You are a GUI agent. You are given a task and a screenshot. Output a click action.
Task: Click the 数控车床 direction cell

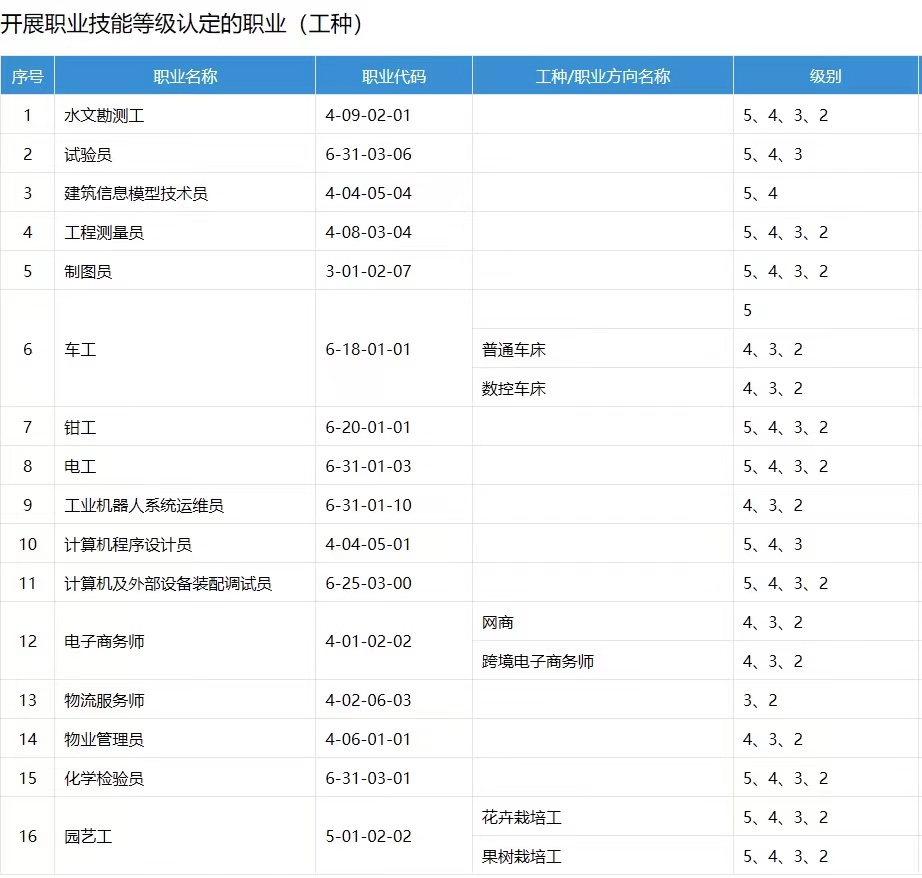coord(514,388)
